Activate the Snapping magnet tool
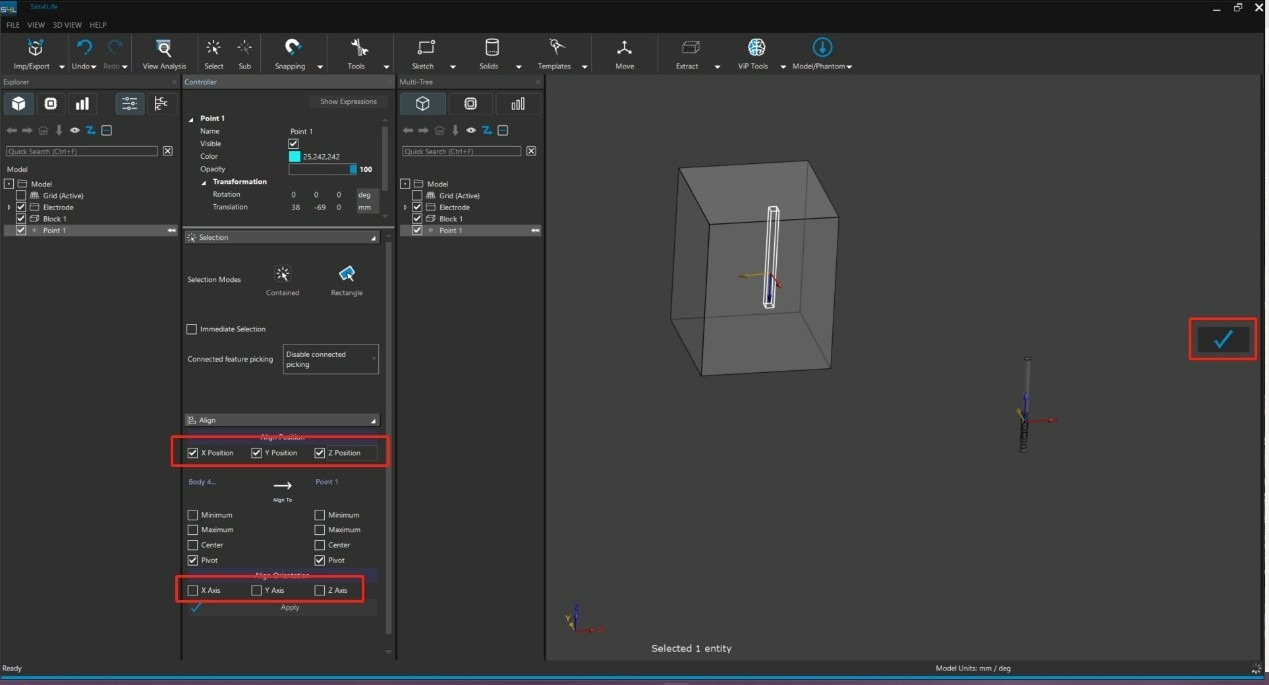This screenshot has width=1269, height=685. tap(292, 48)
